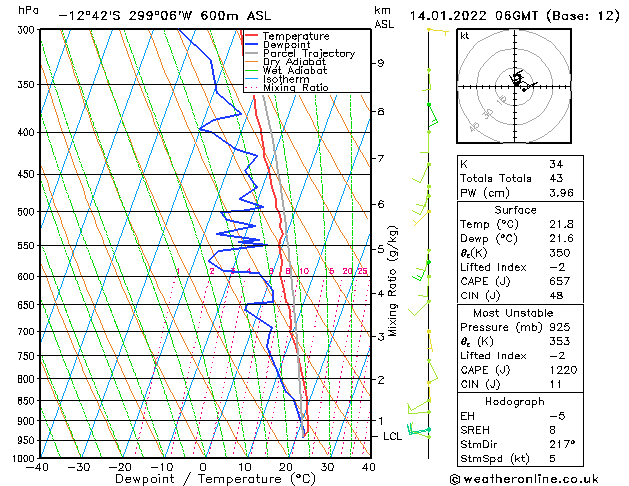629x486 pixels.
Task: Click the blue Dewpoint line sample in legend
Action: (x=251, y=45)
